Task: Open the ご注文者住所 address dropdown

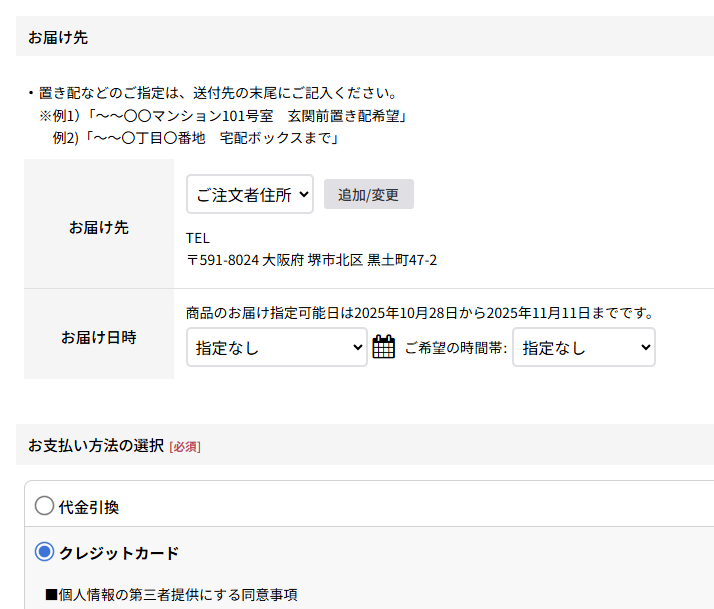Action: tap(250, 194)
